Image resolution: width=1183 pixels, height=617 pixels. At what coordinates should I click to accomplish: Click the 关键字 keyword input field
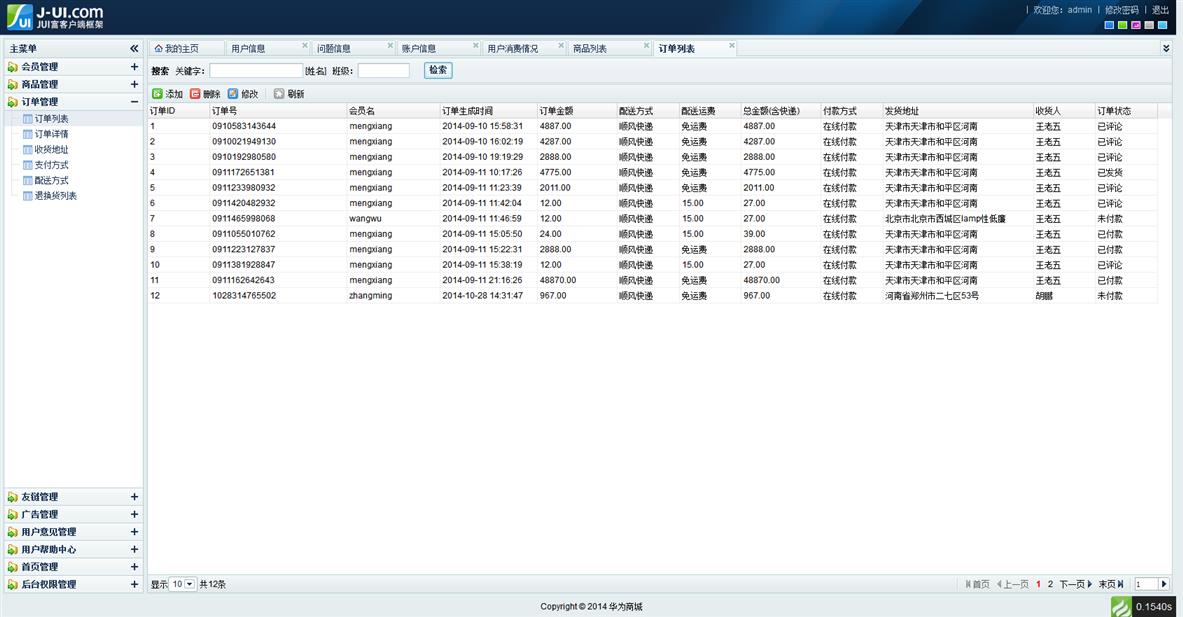(256, 71)
